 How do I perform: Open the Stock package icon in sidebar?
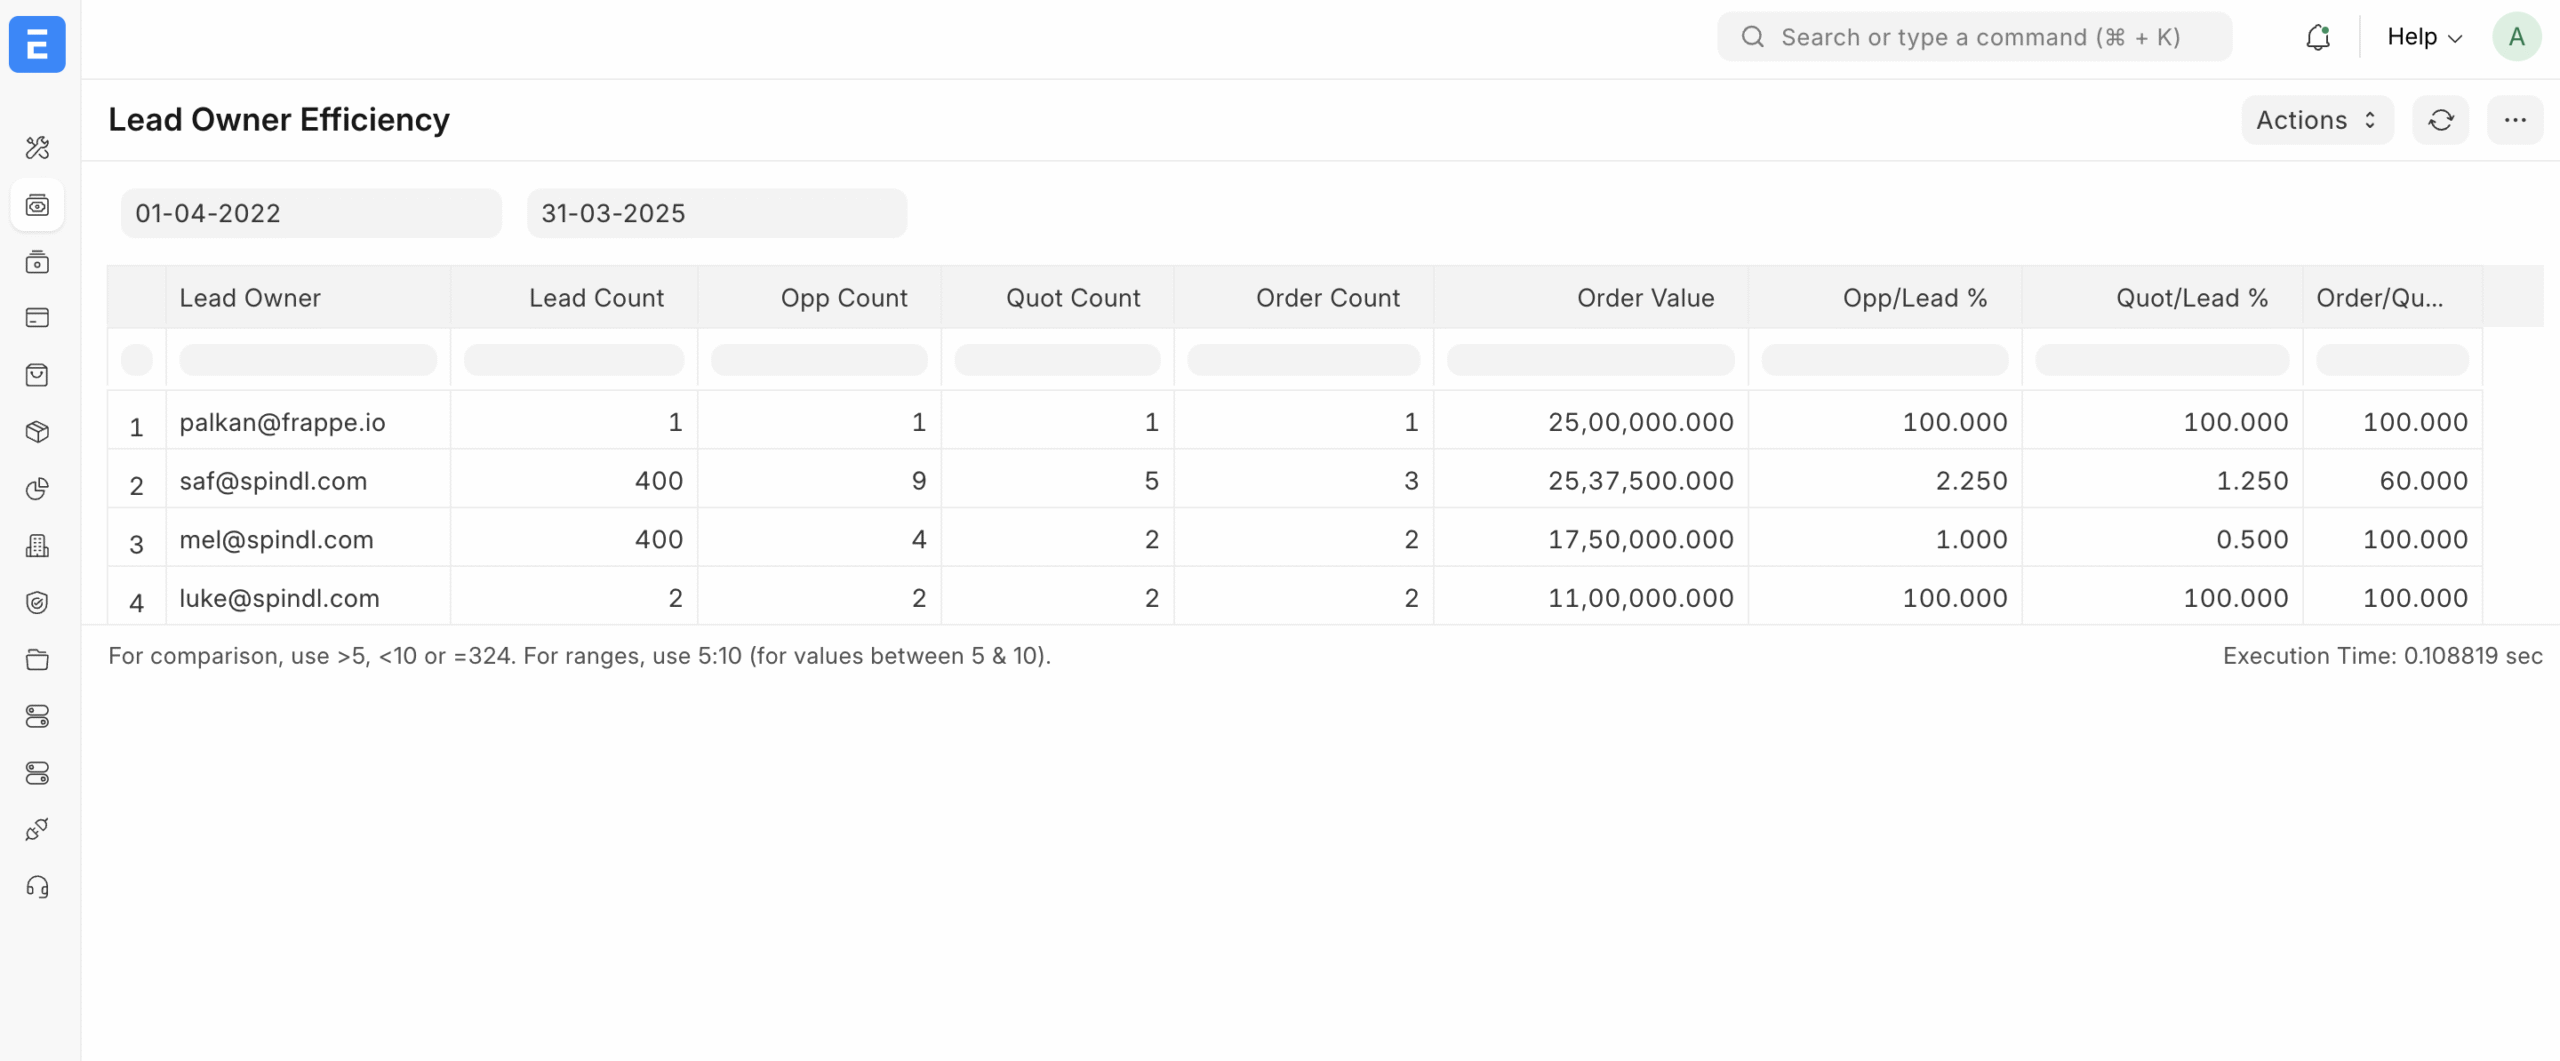(x=37, y=432)
